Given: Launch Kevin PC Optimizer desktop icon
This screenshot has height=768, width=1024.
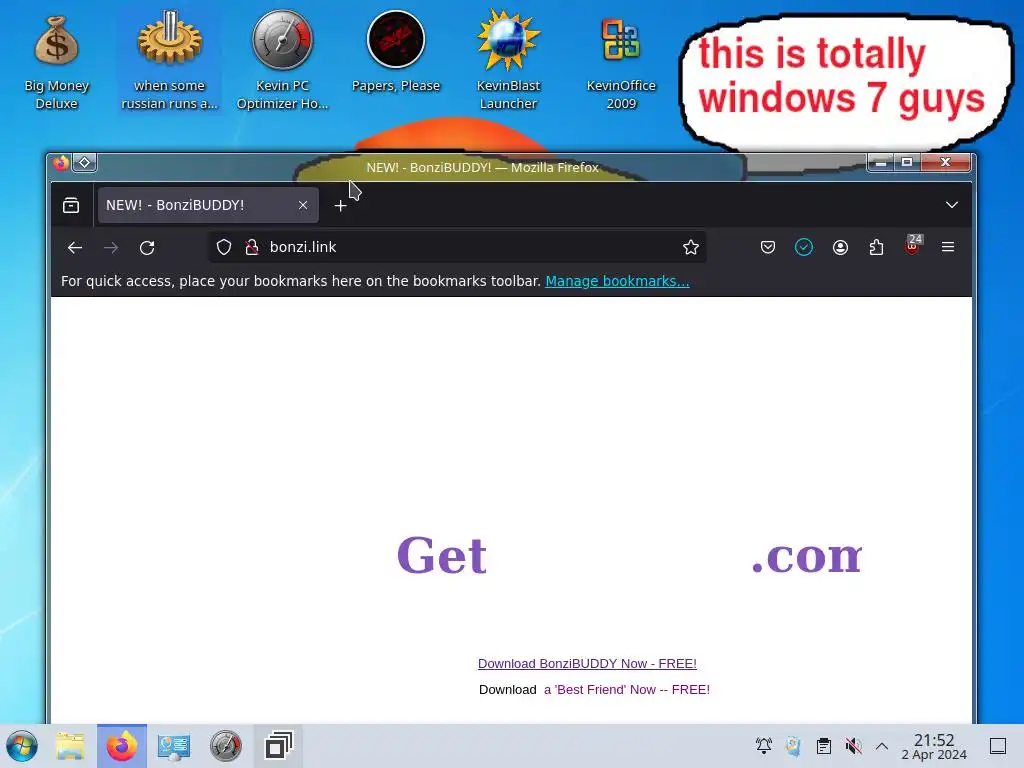Looking at the screenshot, I should click(282, 60).
